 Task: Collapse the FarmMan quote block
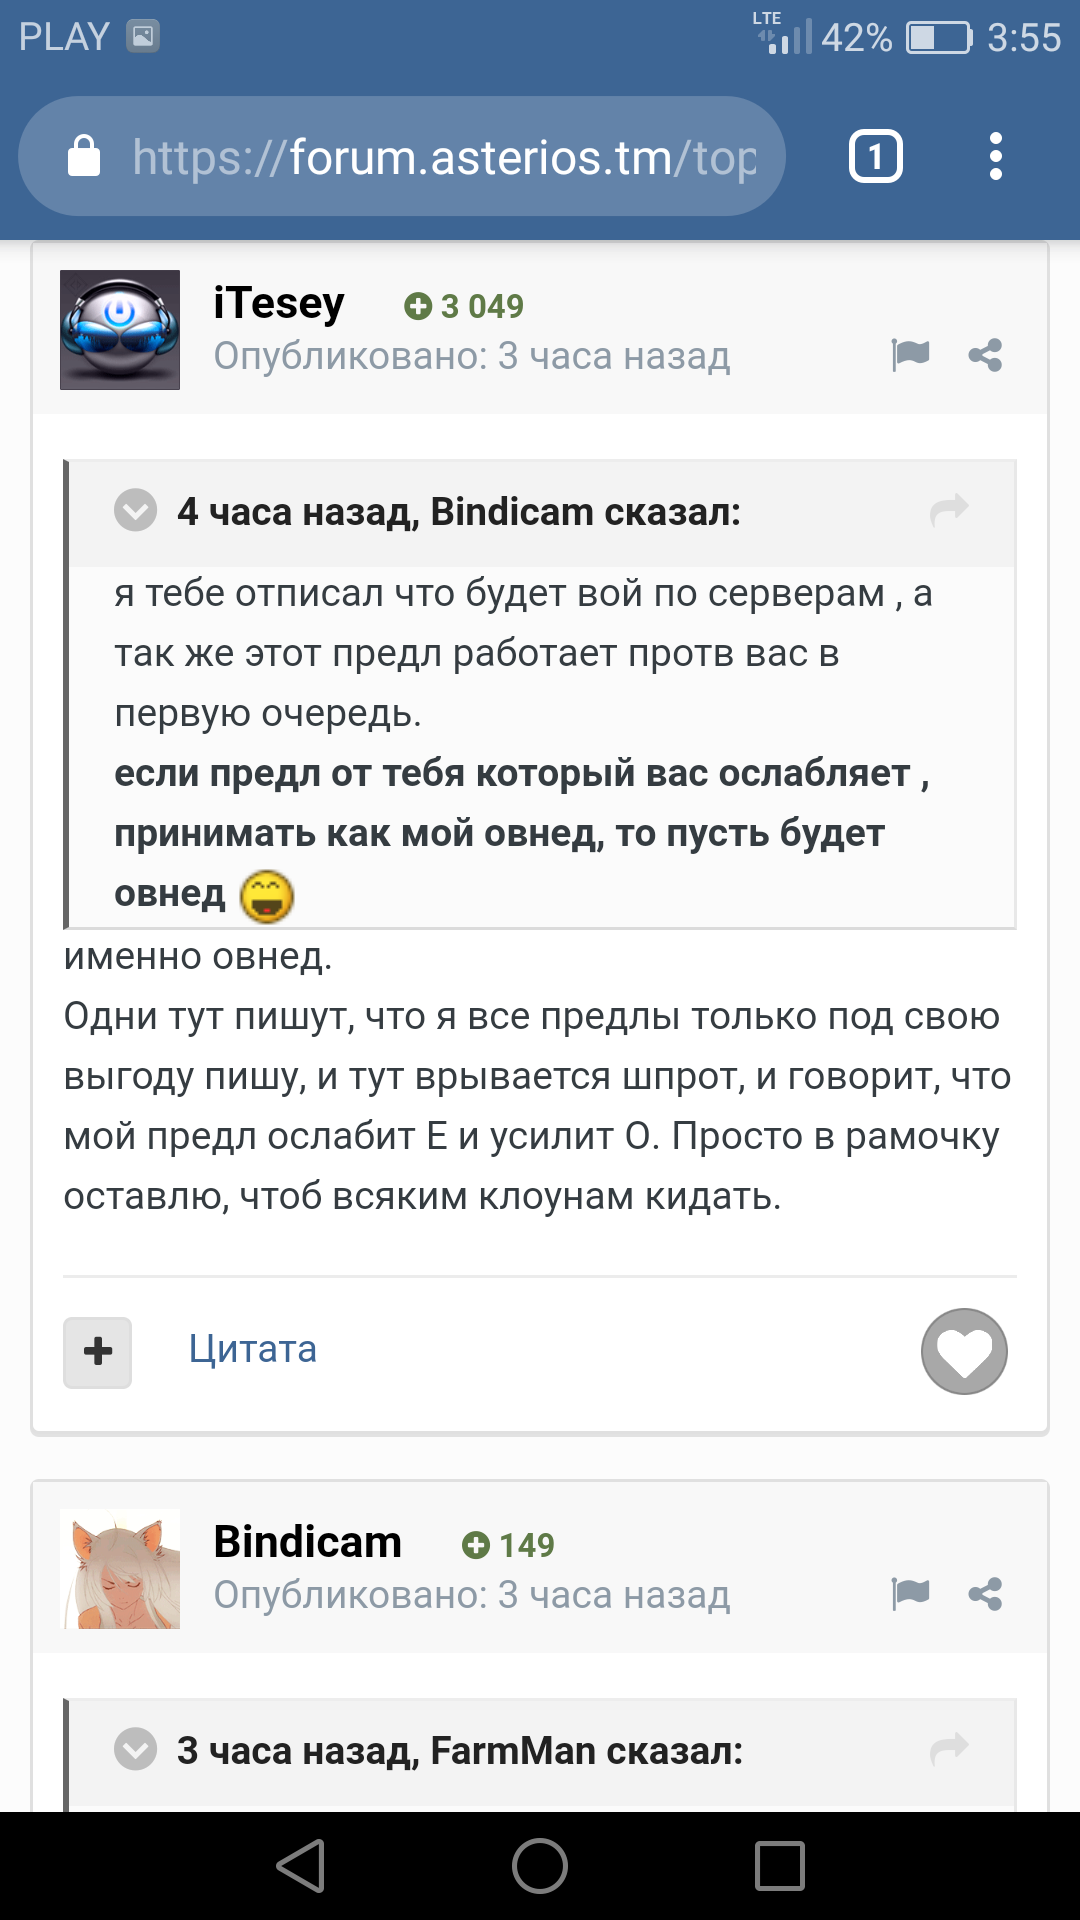click(136, 1750)
